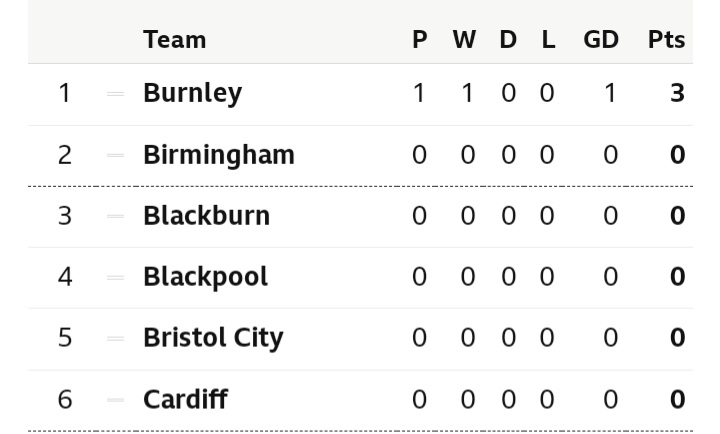
Task: Open the Cardiff team link
Action: point(185,400)
